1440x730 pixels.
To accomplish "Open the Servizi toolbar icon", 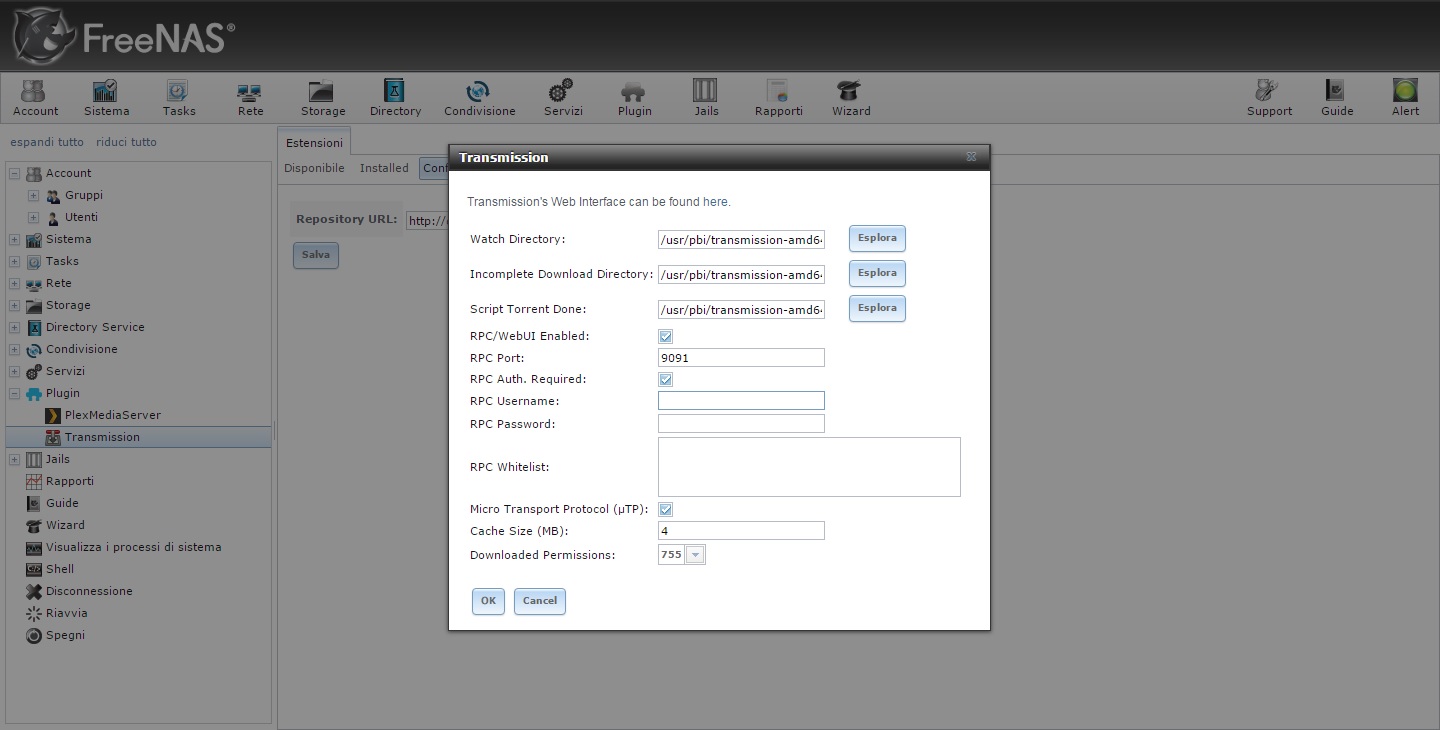I will (x=563, y=98).
